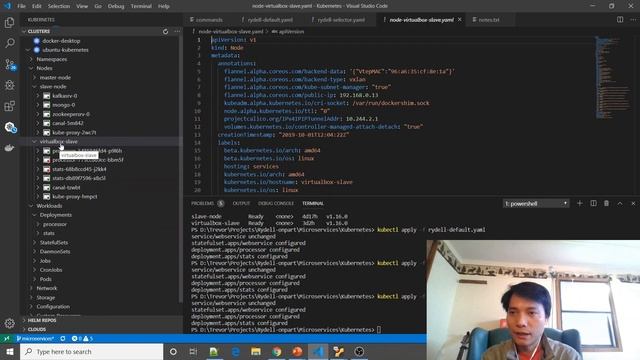
Task: Click the microservices branch in status bar
Action: point(35,338)
